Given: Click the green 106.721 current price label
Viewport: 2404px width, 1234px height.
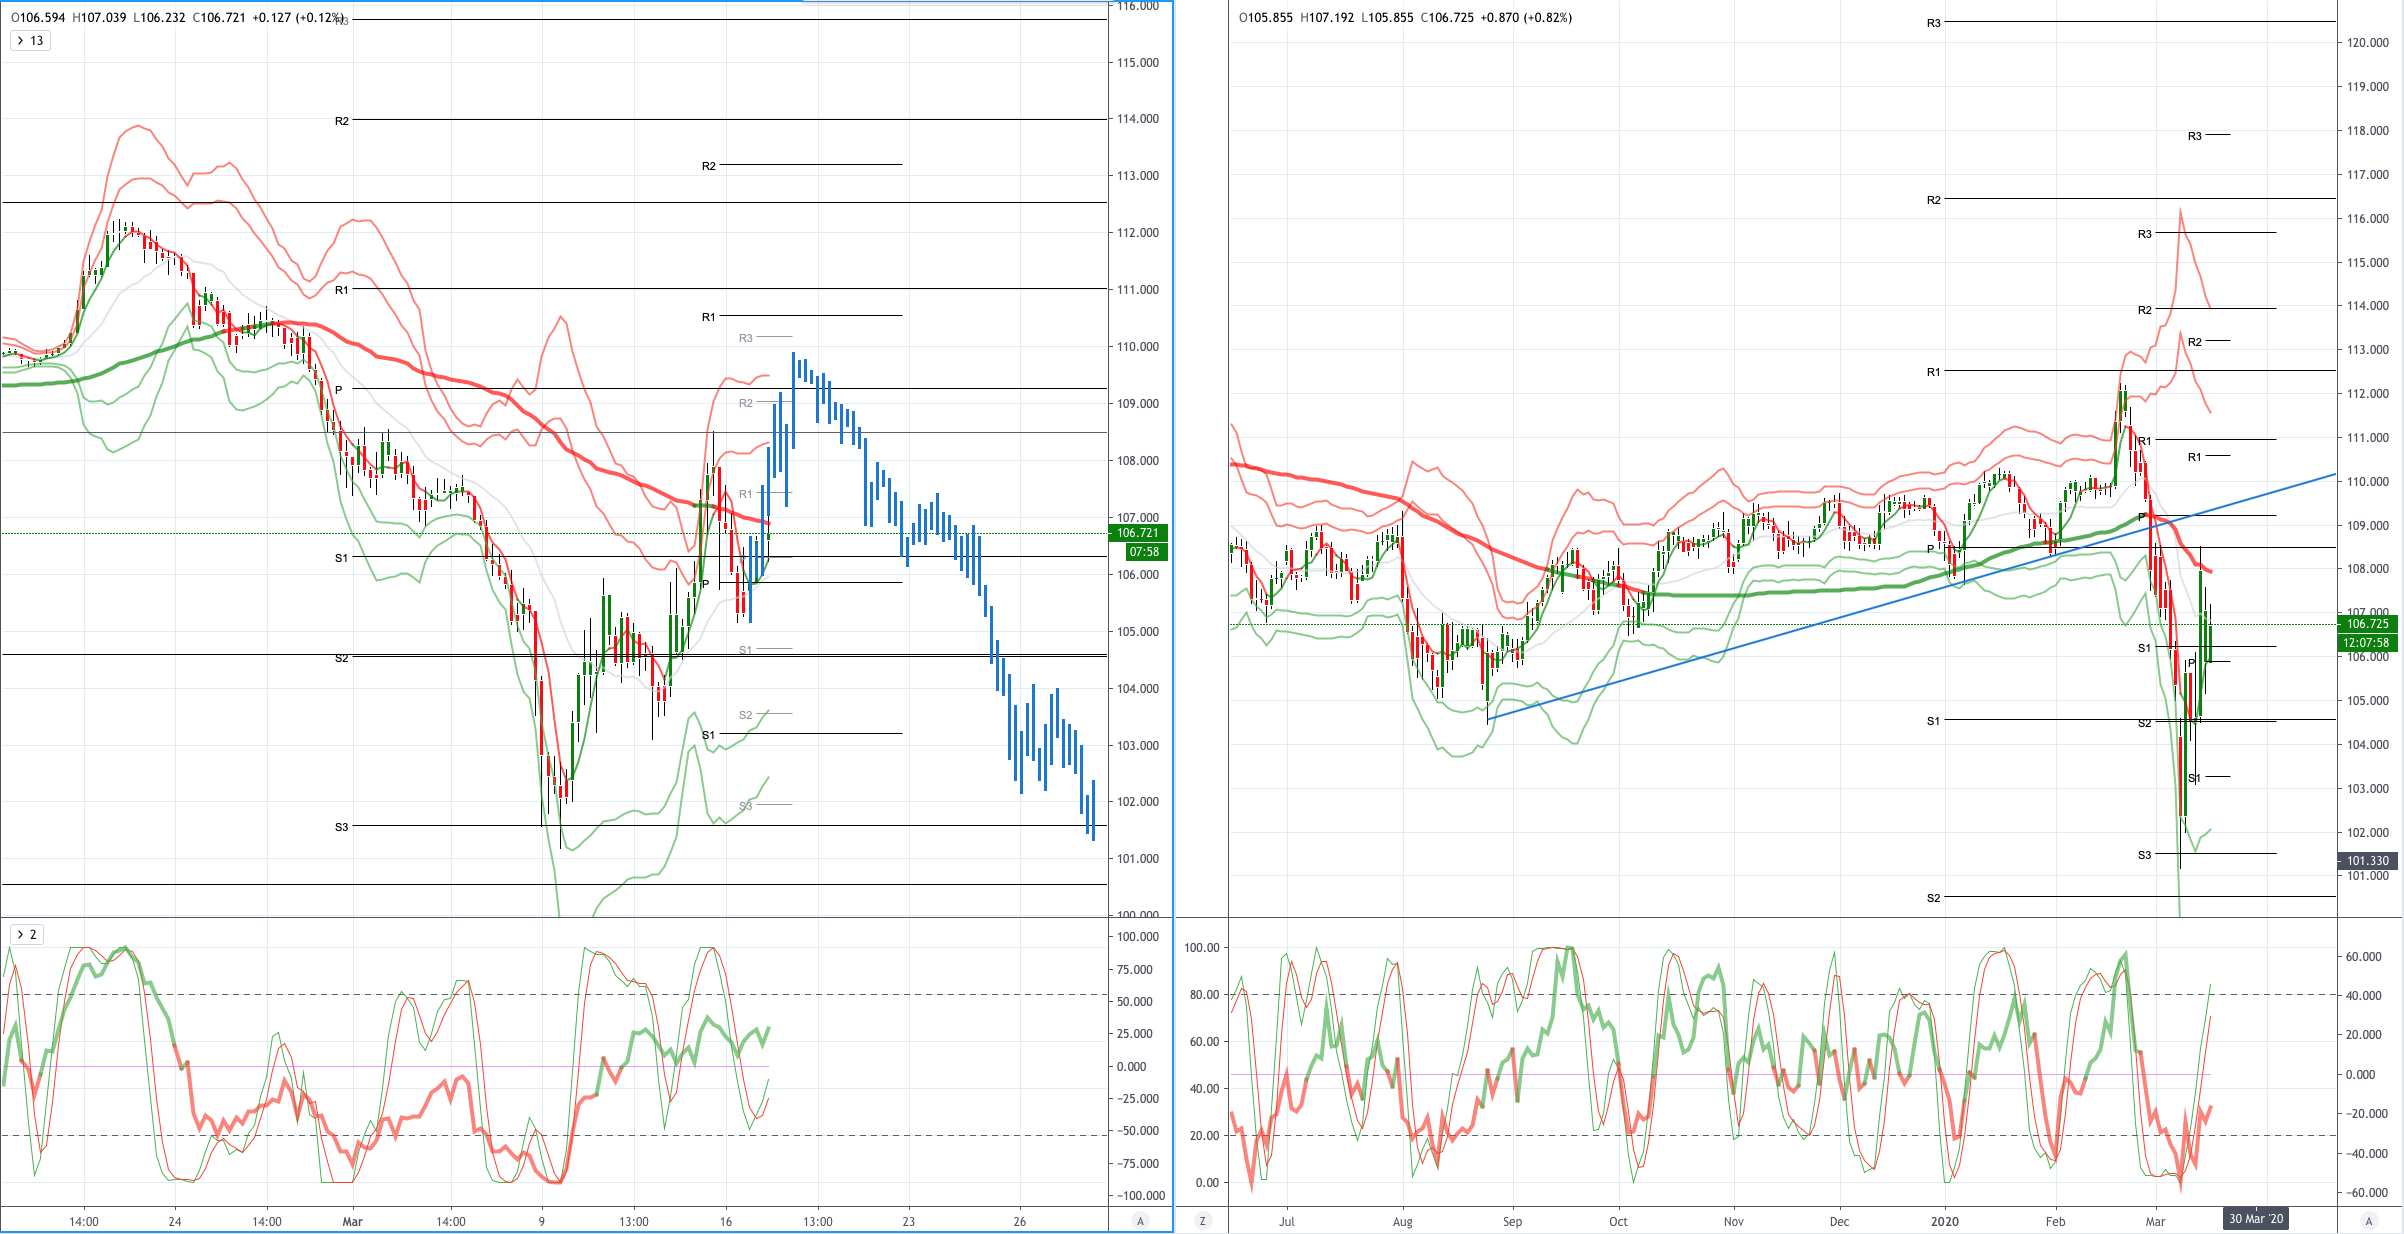Looking at the screenshot, I should (1137, 533).
